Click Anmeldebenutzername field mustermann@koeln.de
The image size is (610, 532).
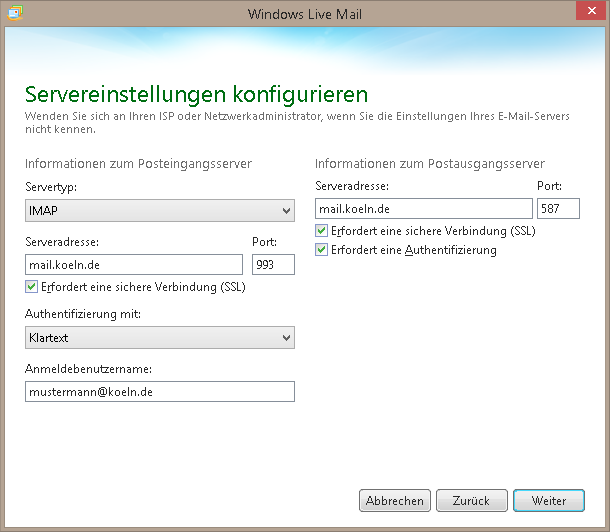tap(160, 391)
